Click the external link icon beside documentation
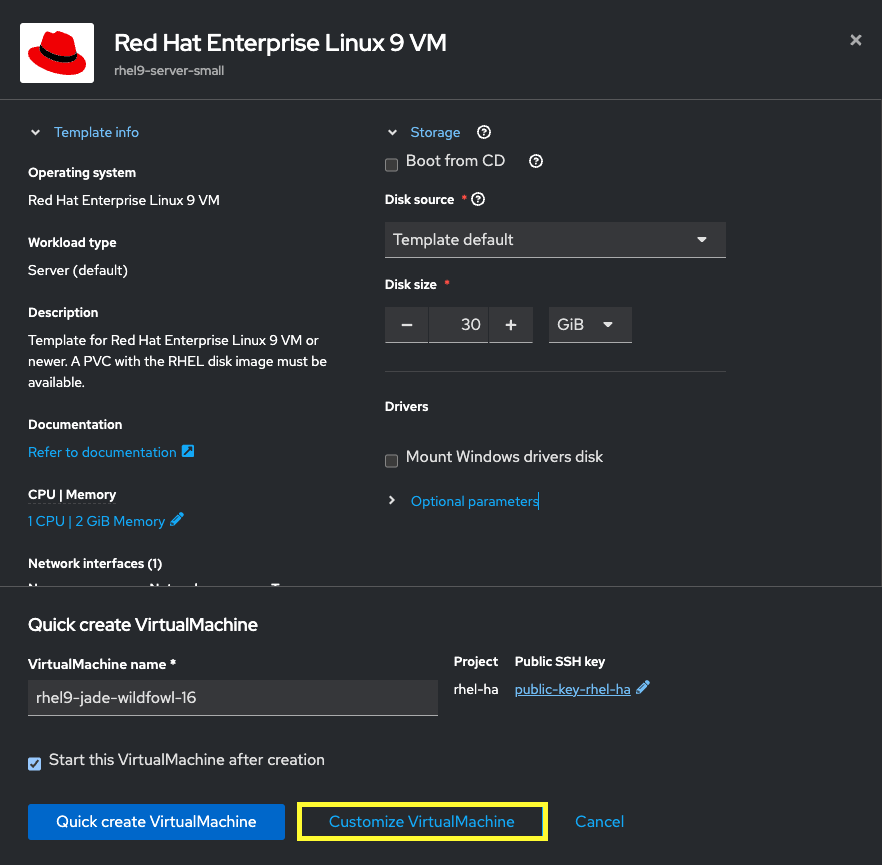The width and height of the screenshot is (882, 865). pos(186,452)
